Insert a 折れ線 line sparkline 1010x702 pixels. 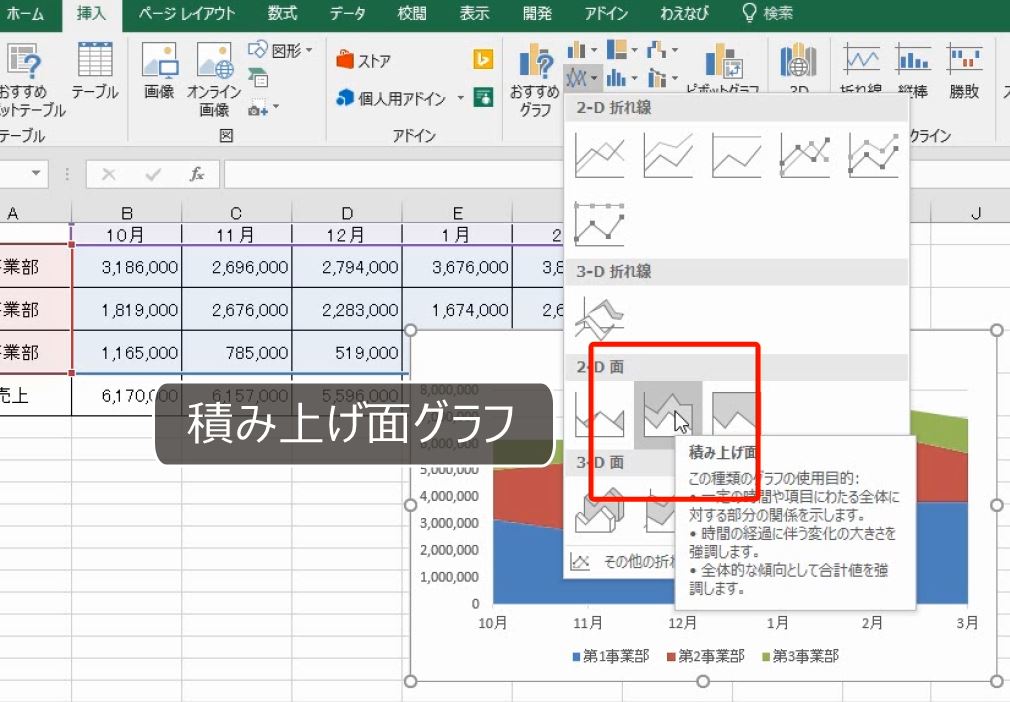click(861, 70)
